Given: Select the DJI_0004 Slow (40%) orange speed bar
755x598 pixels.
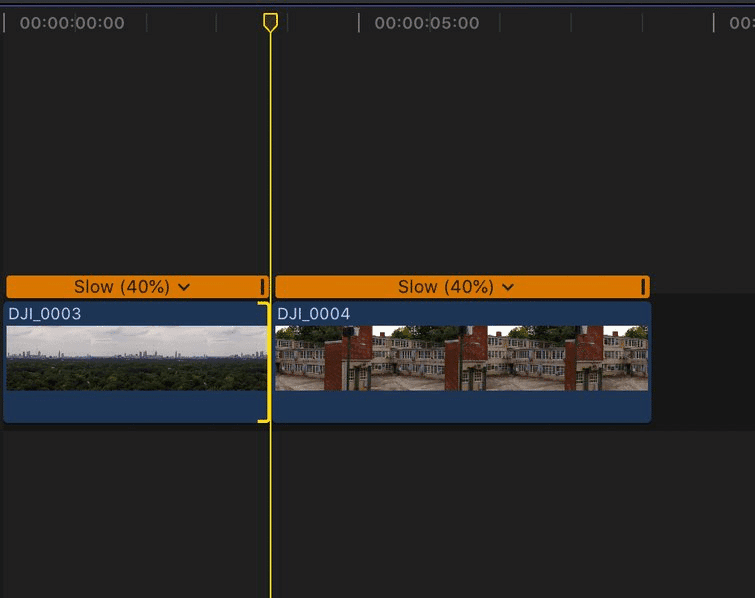Looking at the screenshot, I should point(462,287).
